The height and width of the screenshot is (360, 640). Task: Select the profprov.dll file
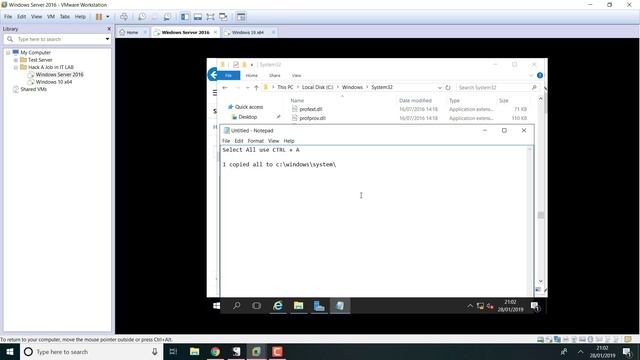click(313, 118)
